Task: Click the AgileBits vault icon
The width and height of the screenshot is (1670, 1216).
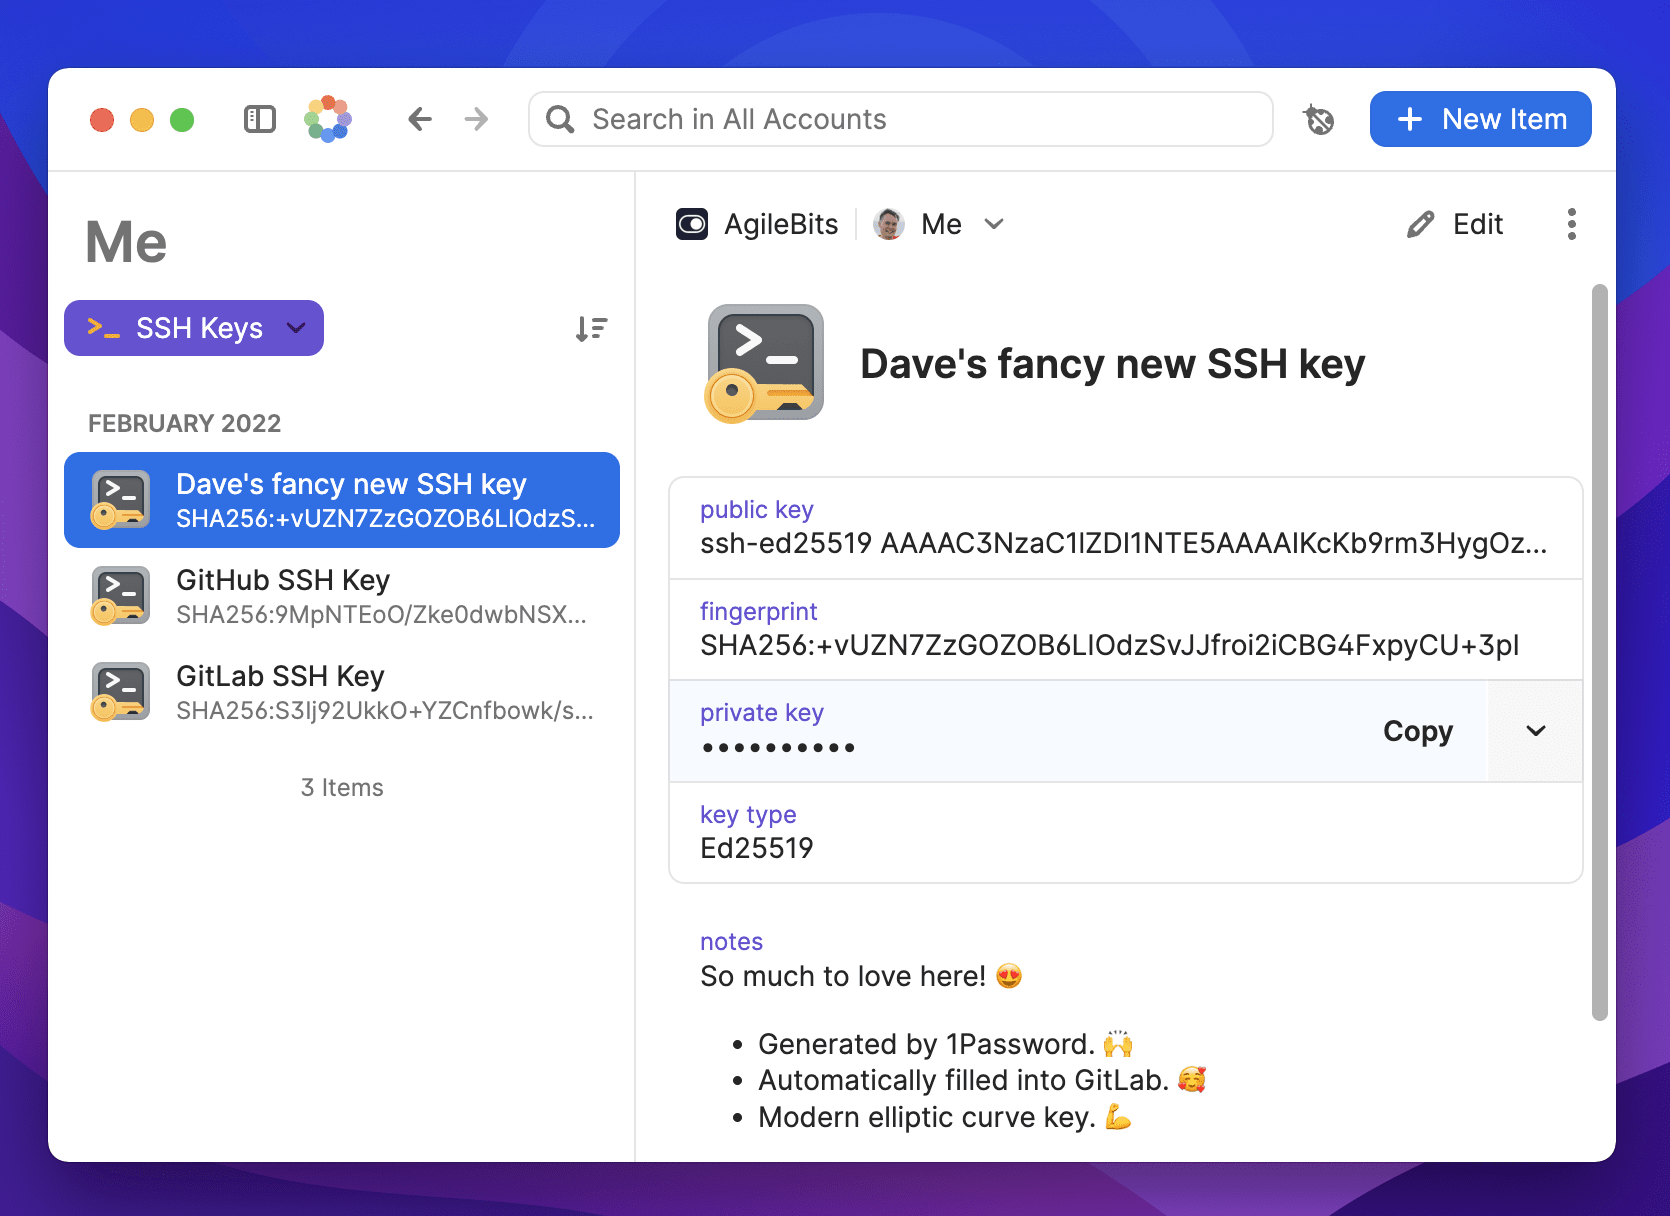Action: click(692, 224)
